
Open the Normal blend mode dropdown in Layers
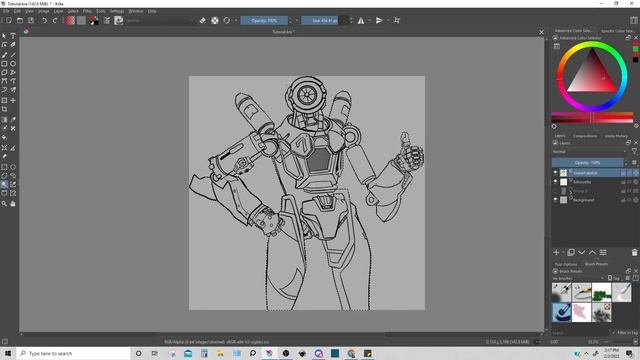(x=589, y=152)
